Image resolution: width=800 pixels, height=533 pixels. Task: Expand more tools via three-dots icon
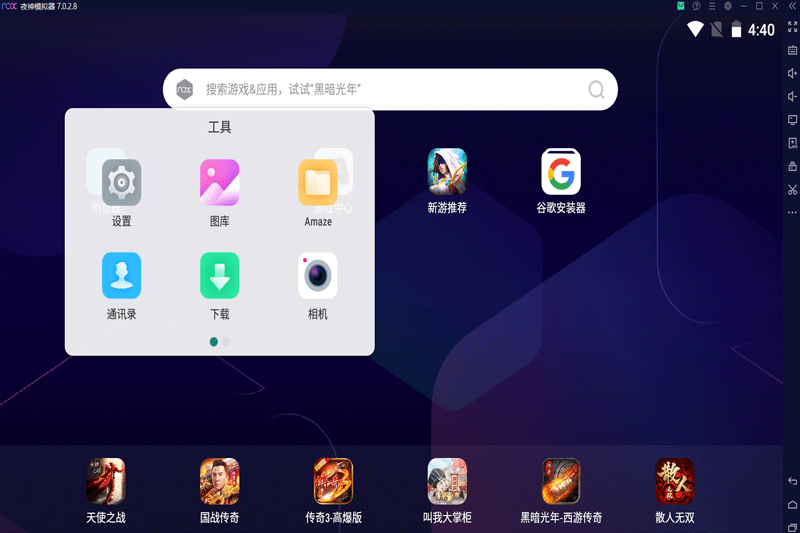coord(792,212)
